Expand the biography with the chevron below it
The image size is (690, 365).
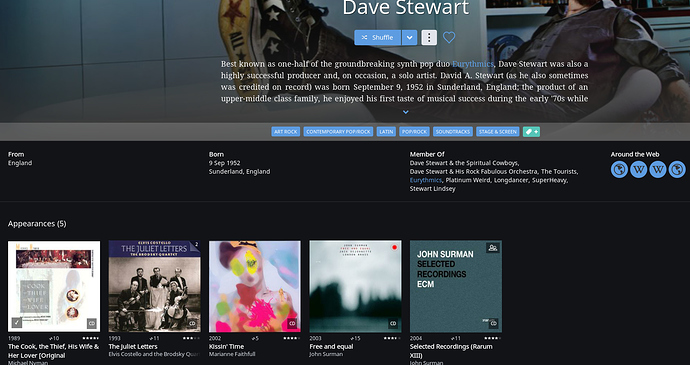tap(406, 112)
